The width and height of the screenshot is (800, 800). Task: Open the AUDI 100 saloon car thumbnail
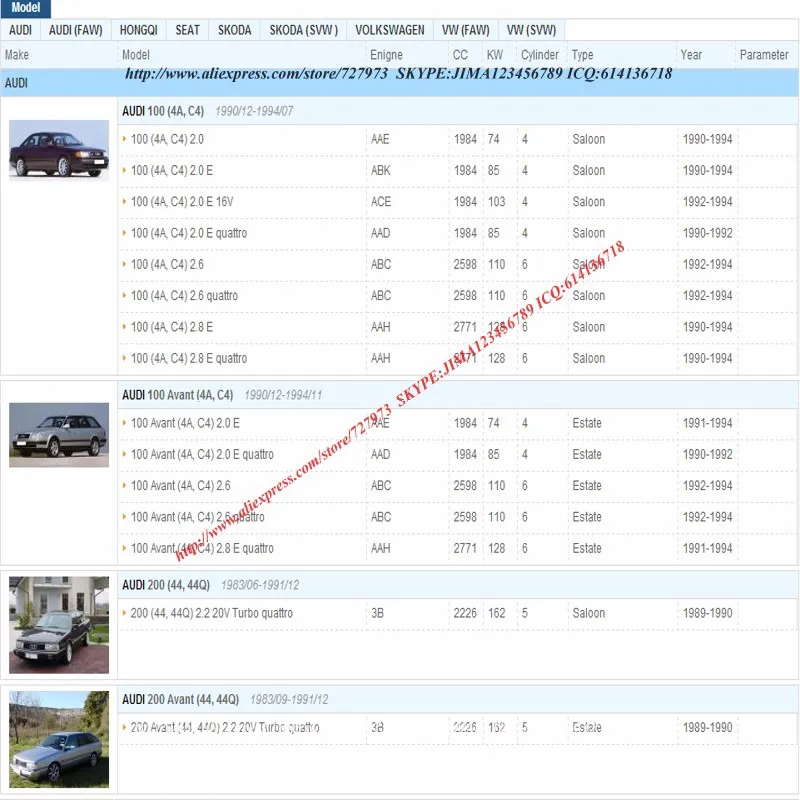[x=59, y=151]
